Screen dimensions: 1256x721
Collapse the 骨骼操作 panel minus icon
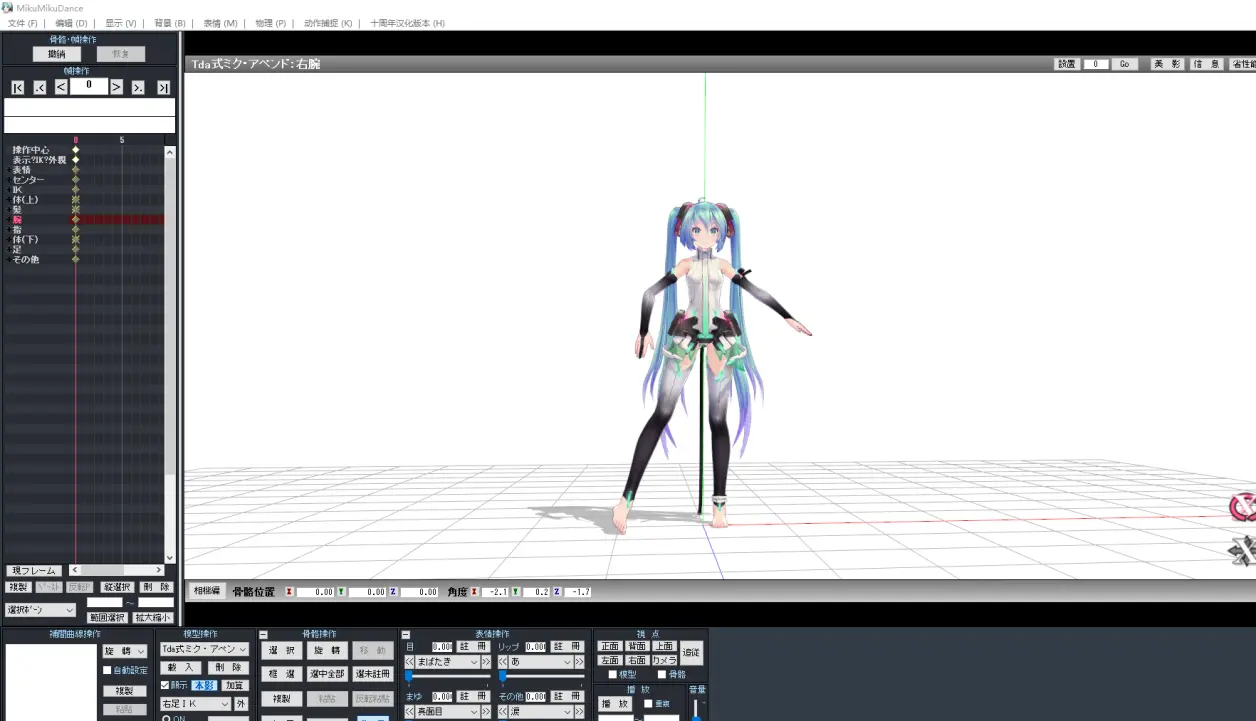[264, 634]
